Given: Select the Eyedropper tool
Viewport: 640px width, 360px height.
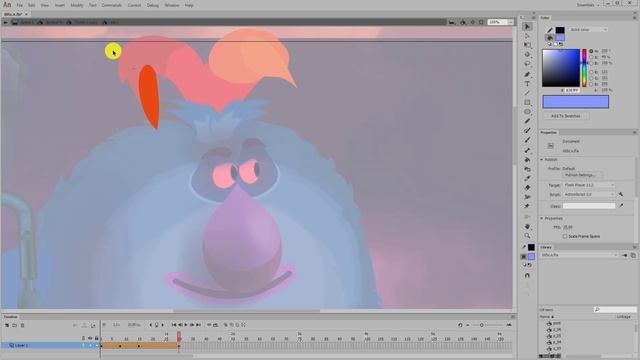Looking at the screenshot, I should (x=527, y=178).
